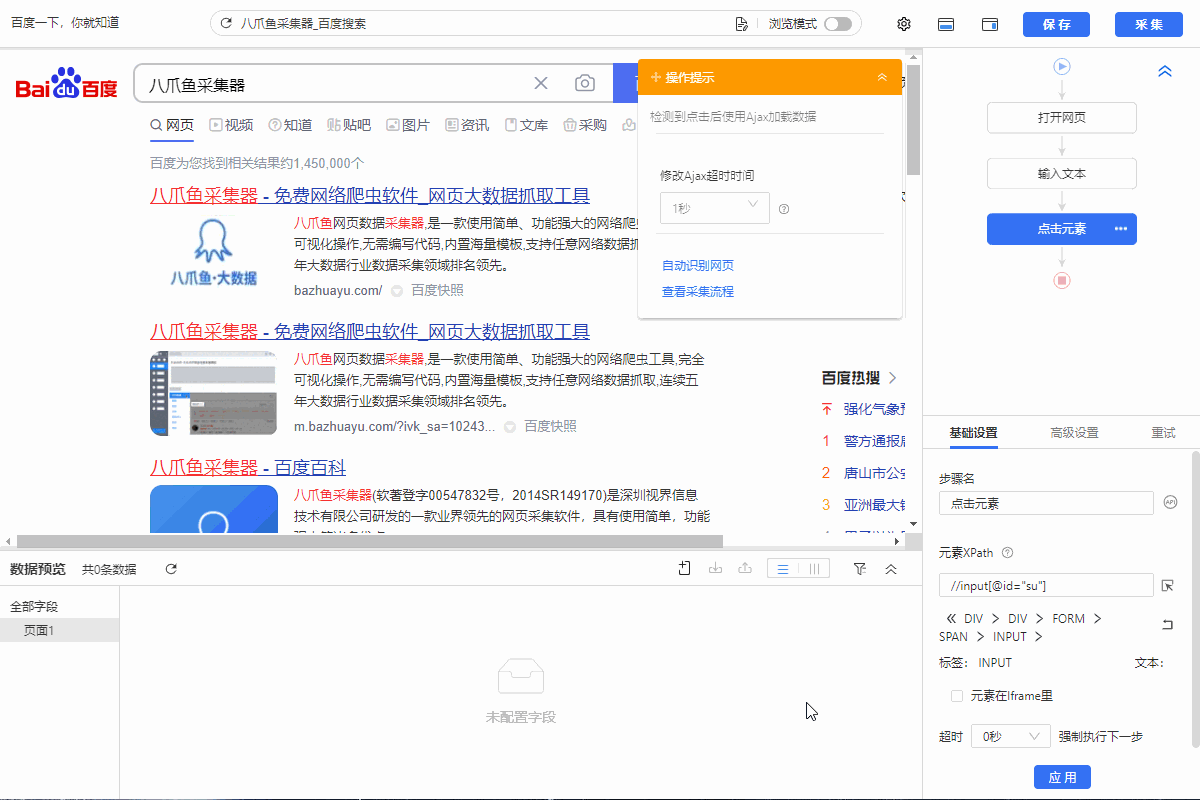Refresh the 数据预览 data preview
1200x800 pixels.
tap(171, 569)
